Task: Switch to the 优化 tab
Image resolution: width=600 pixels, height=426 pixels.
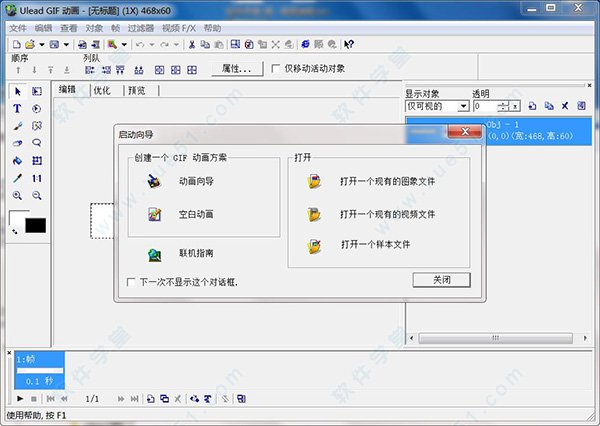Action: click(x=102, y=90)
